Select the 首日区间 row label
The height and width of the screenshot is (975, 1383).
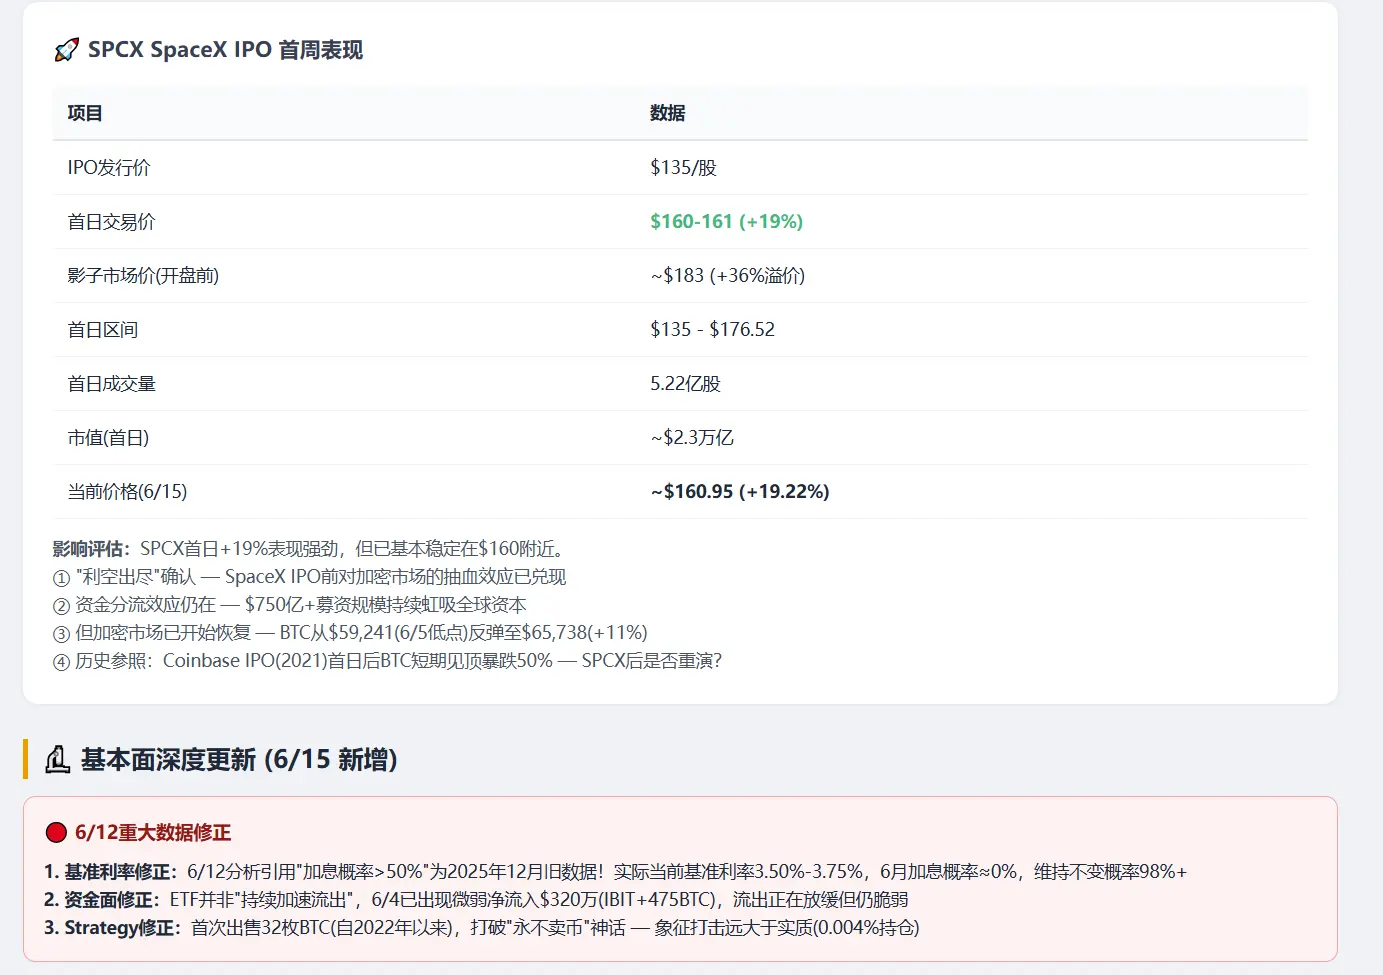(102, 330)
